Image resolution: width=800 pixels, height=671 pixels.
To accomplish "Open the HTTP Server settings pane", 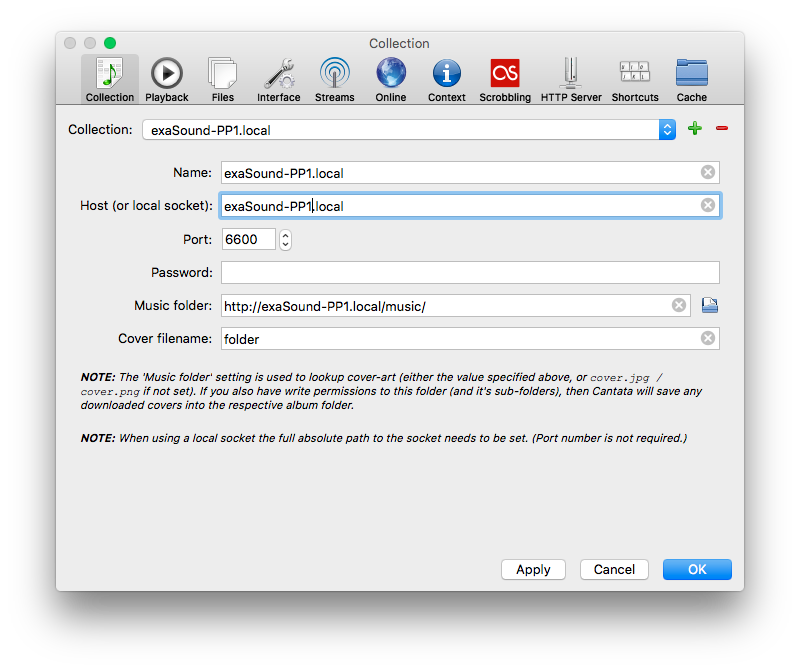I will coord(571,80).
